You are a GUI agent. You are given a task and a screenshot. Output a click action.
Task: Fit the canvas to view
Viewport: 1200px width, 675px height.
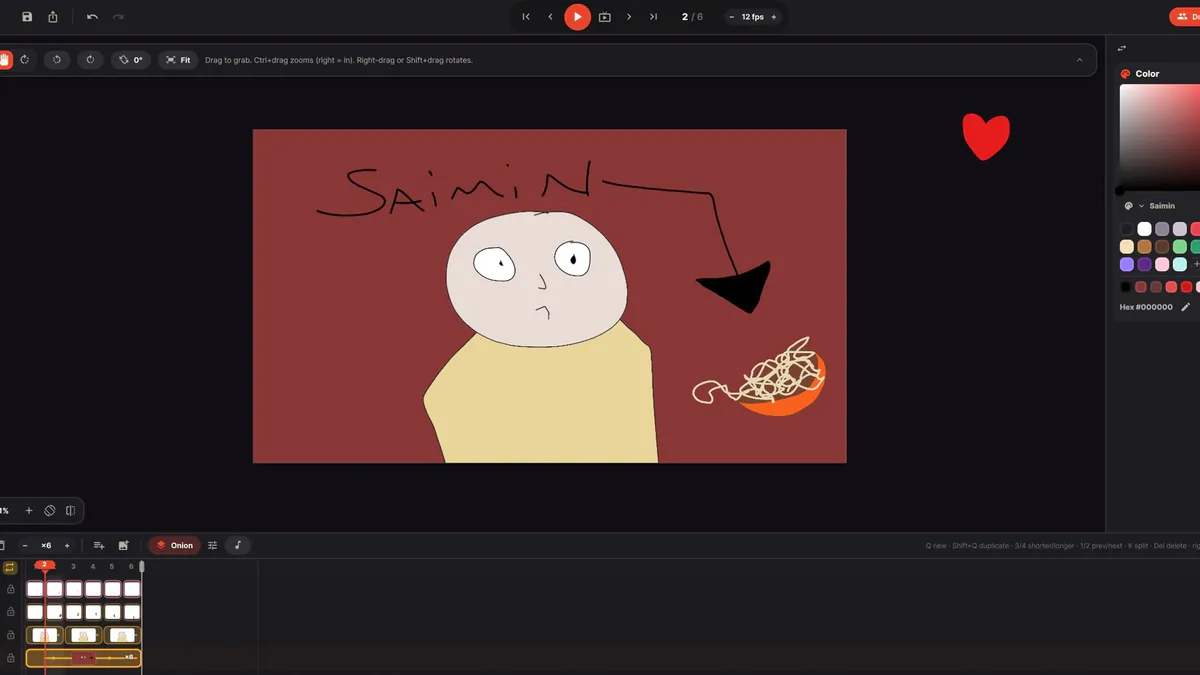tap(178, 60)
